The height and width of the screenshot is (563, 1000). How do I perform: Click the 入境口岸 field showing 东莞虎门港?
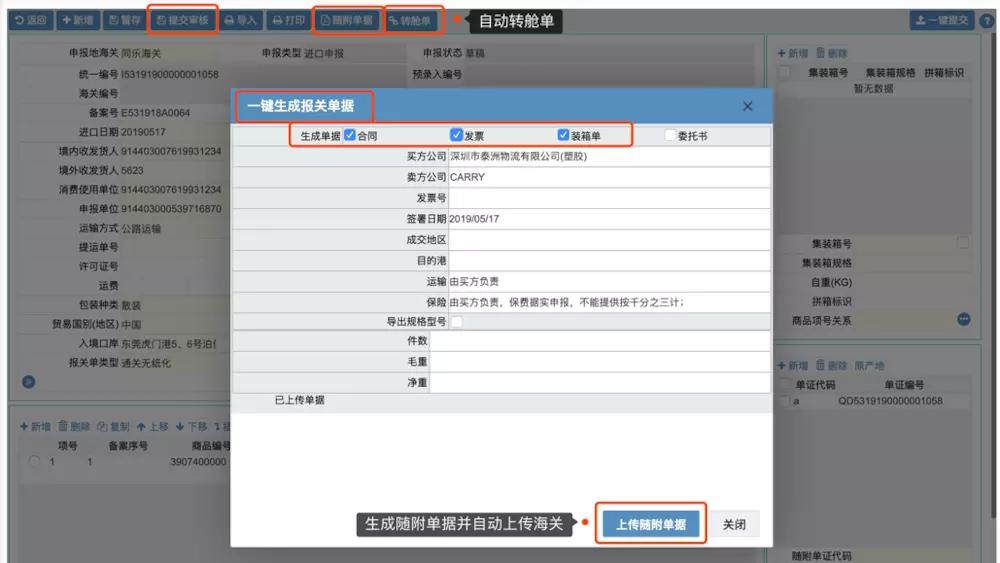pyautogui.click(x=172, y=344)
